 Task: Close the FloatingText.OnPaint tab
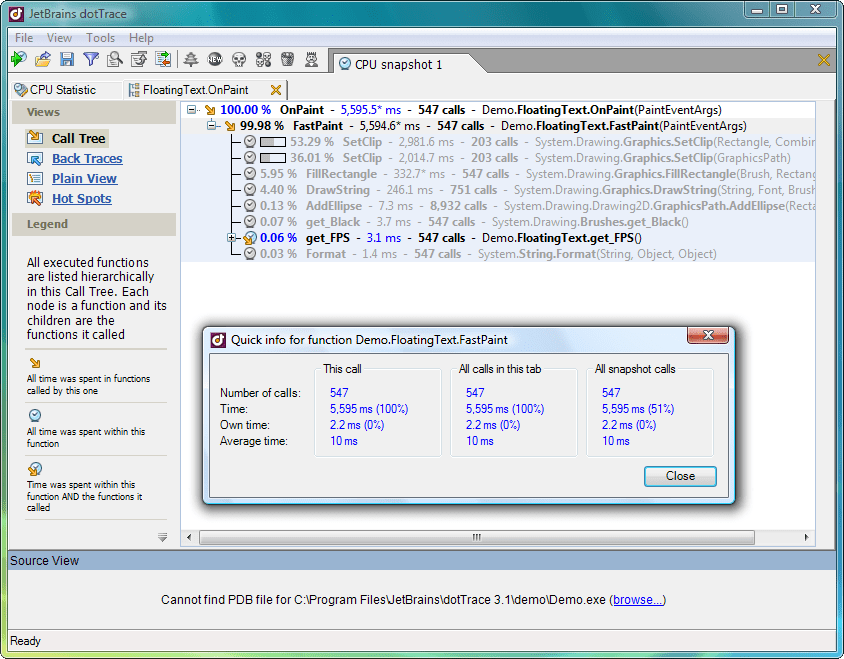coord(276,90)
